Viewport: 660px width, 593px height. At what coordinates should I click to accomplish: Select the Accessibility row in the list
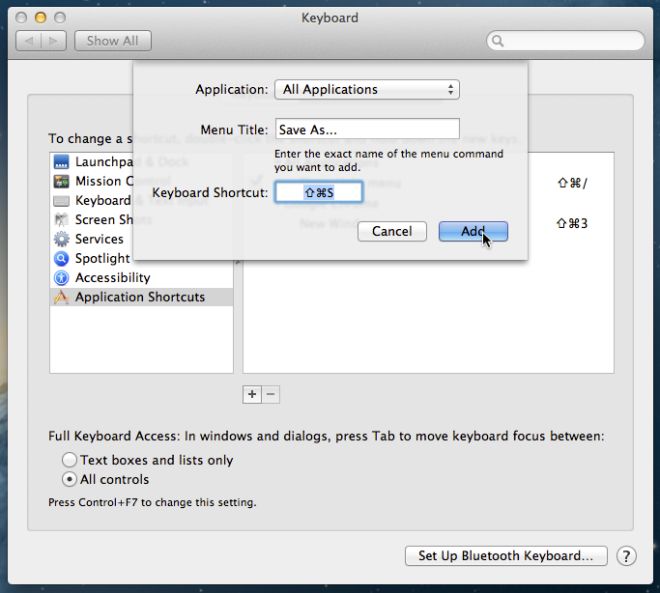[x=141, y=278]
